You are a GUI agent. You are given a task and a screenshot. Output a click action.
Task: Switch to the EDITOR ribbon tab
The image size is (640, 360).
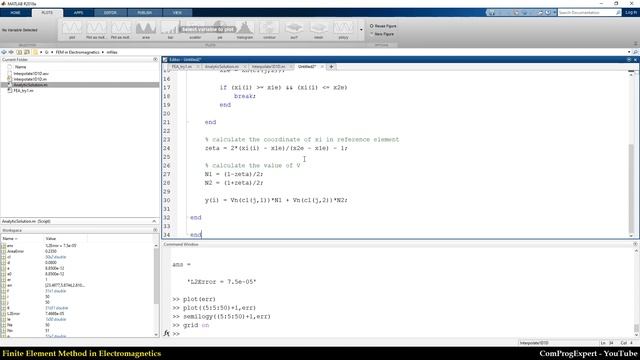tap(110, 13)
